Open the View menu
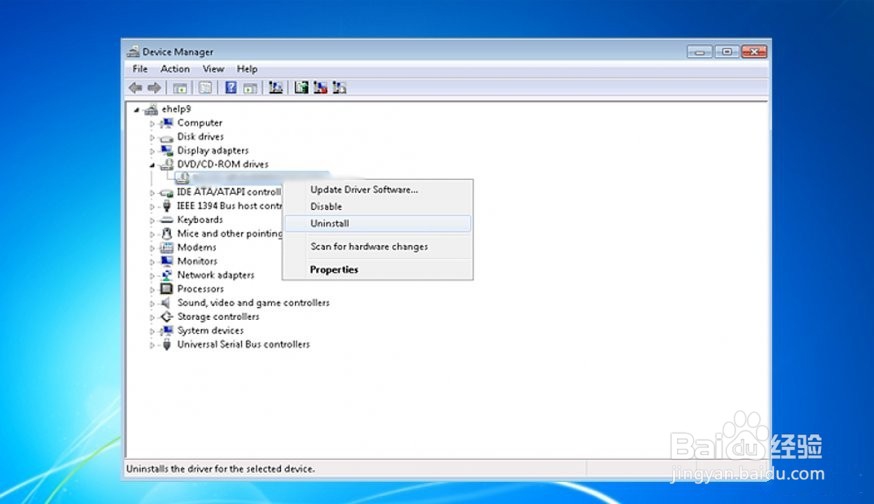 213,69
